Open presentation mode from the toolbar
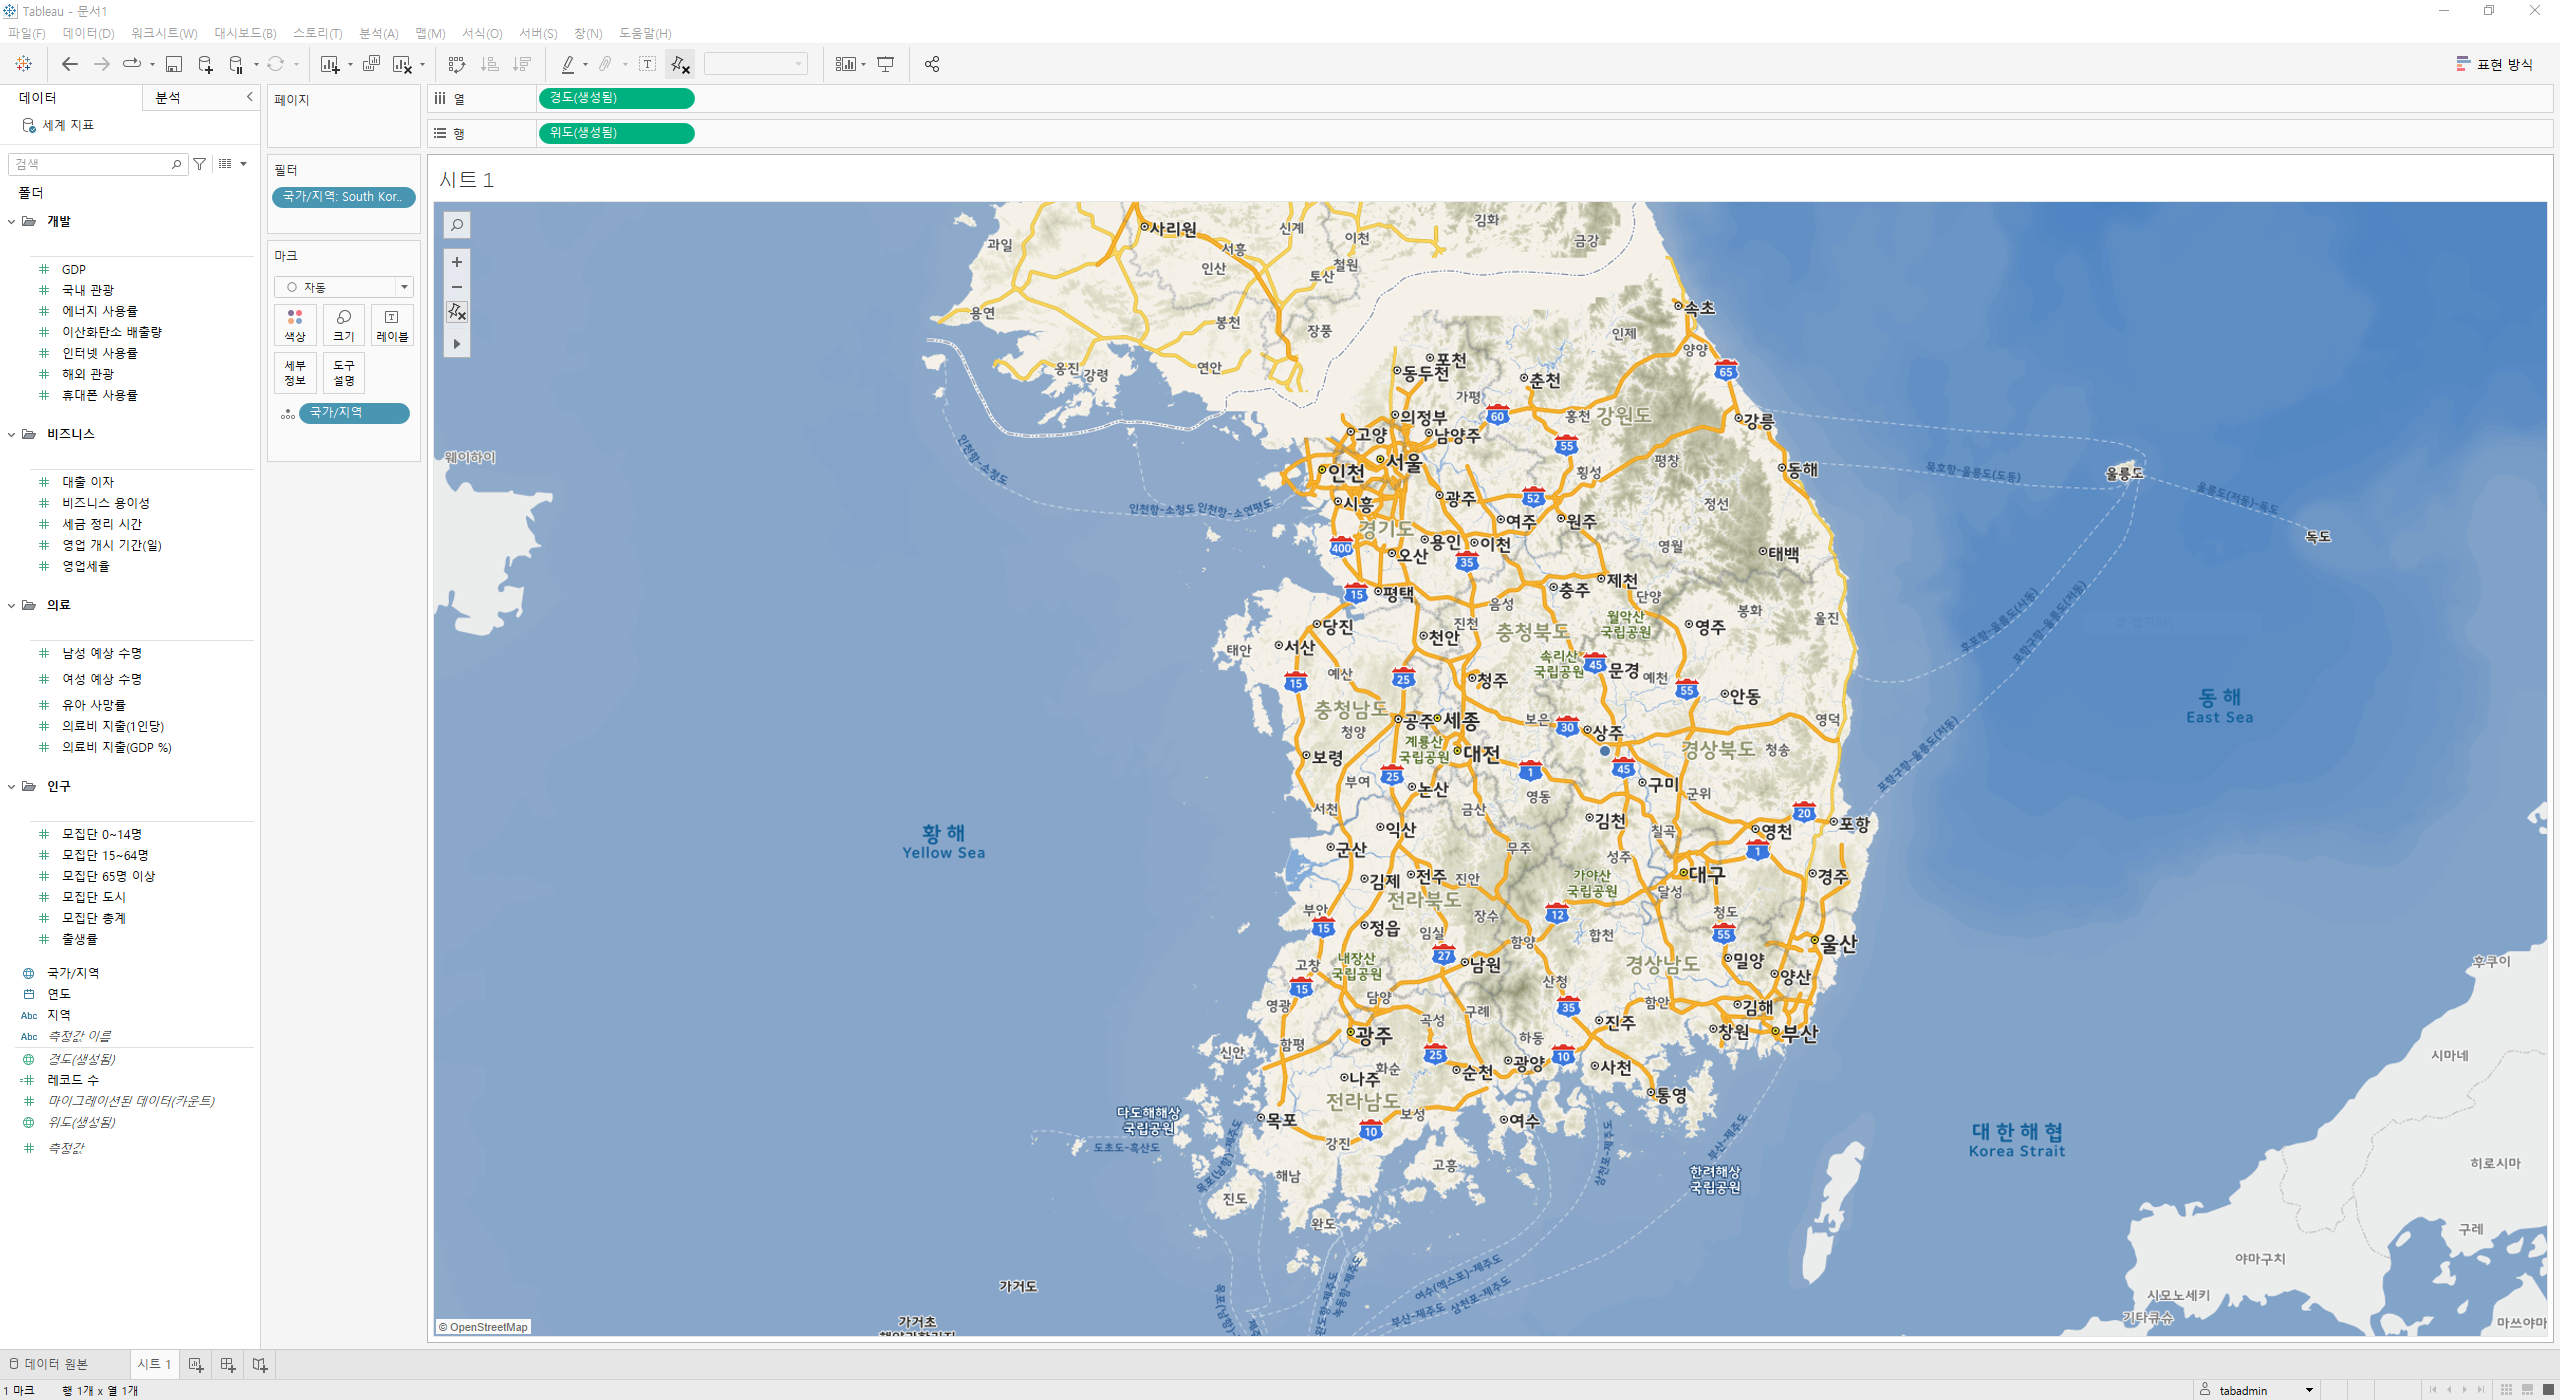 point(885,65)
